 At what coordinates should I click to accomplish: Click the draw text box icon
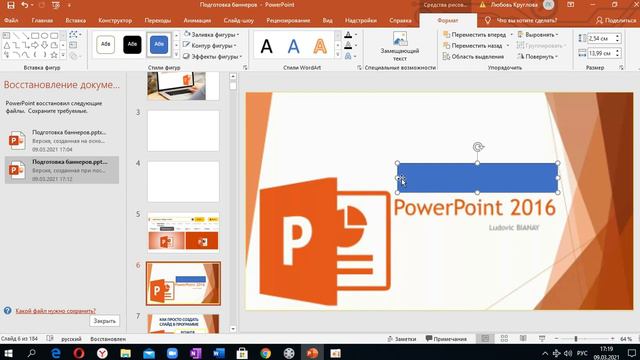[x=73, y=45]
